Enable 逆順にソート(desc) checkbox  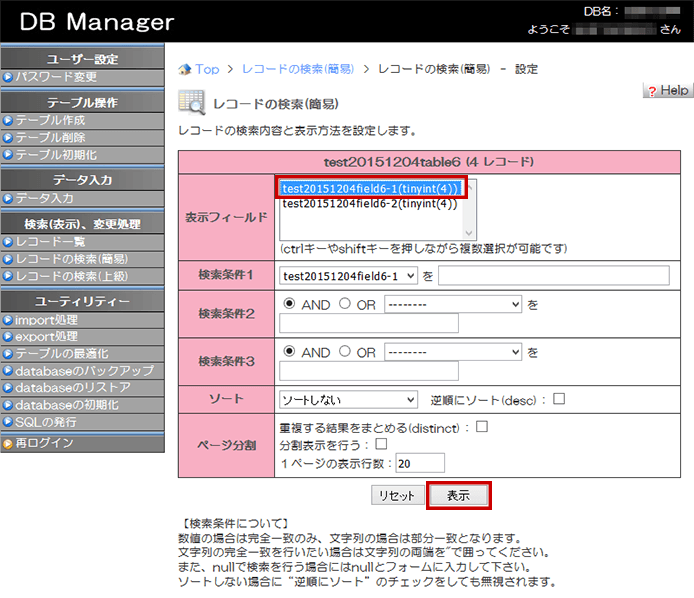[x=559, y=399]
